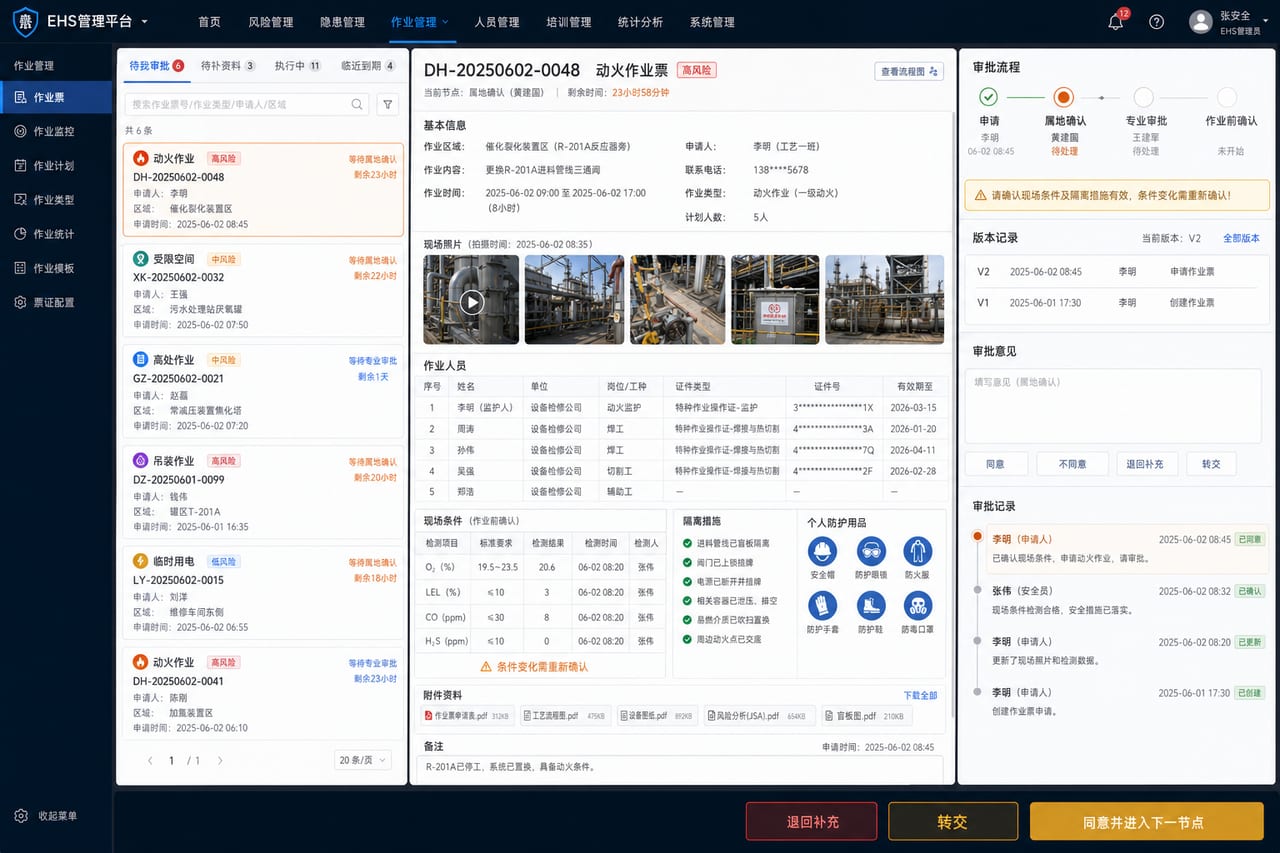Play the first site photo video
This screenshot has height=853, width=1280.
pyautogui.click(x=472, y=302)
